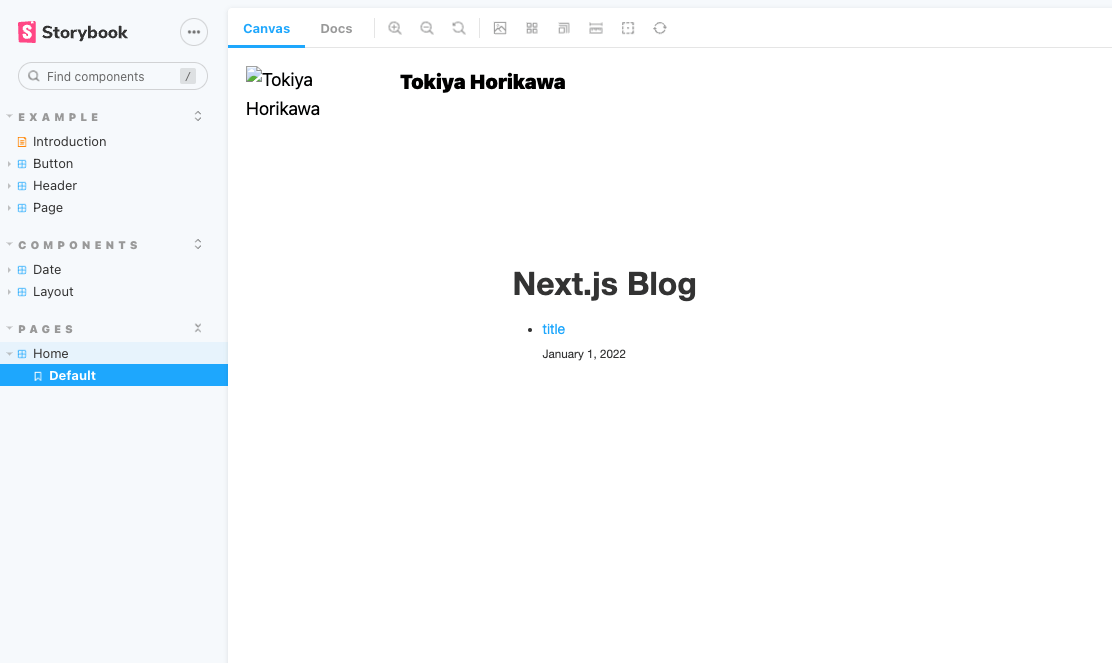Open the title post link
Image resolution: width=1112 pixels, height=663 pixels.
click(553, 329)
